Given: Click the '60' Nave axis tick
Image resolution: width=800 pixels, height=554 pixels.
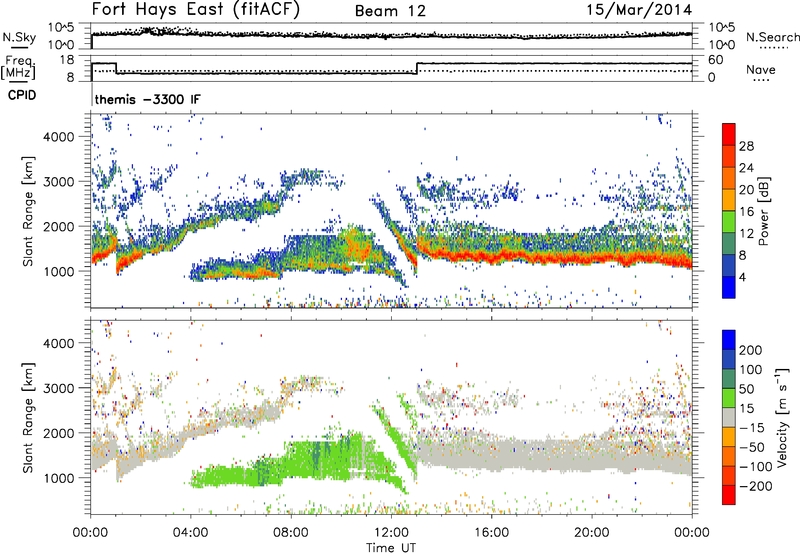Looking at the screenshot, I should [715, 60].
